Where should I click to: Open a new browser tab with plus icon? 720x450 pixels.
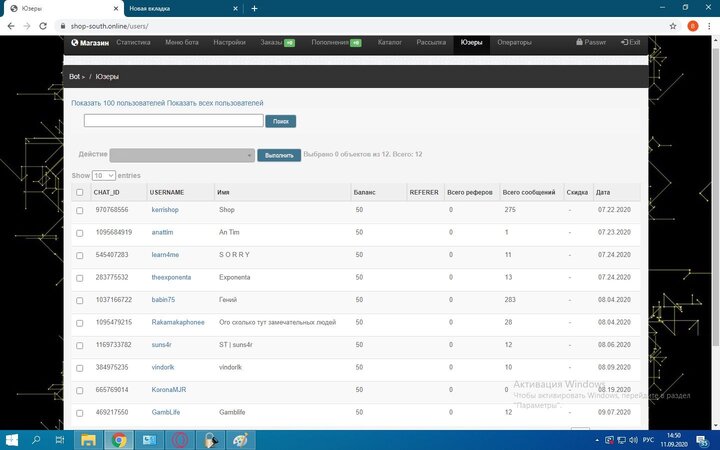(x=254, y=8)
